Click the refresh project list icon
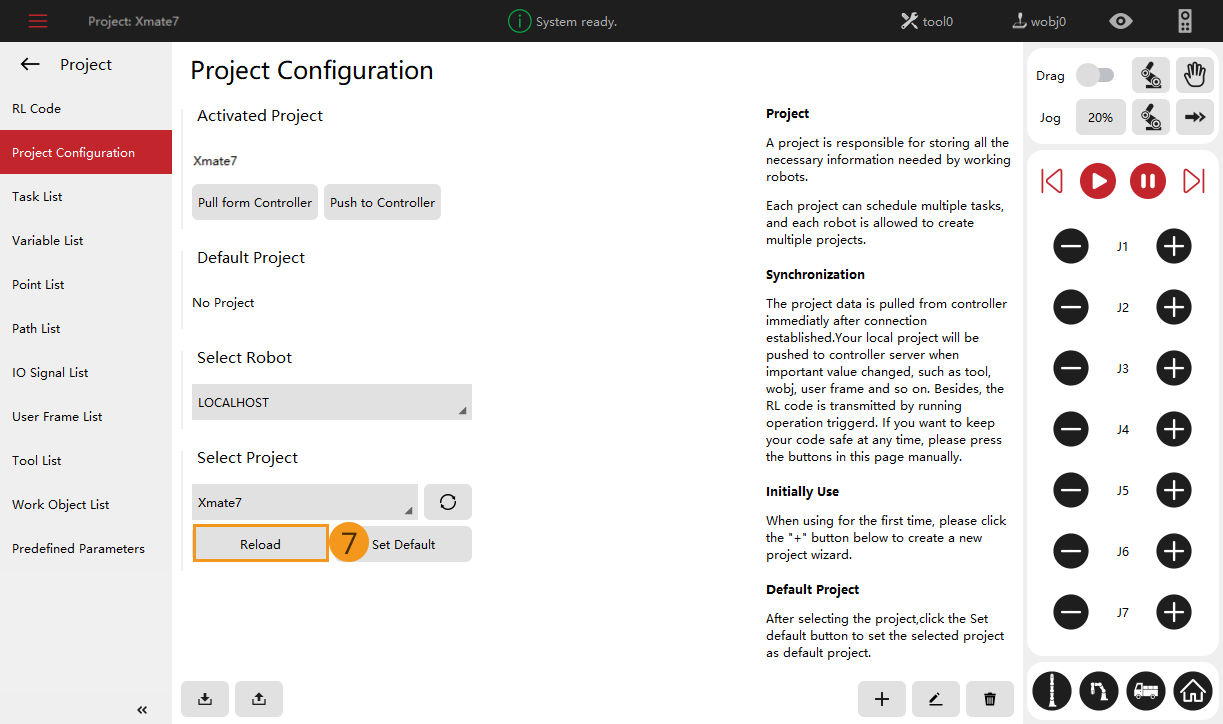 (447, 502)
